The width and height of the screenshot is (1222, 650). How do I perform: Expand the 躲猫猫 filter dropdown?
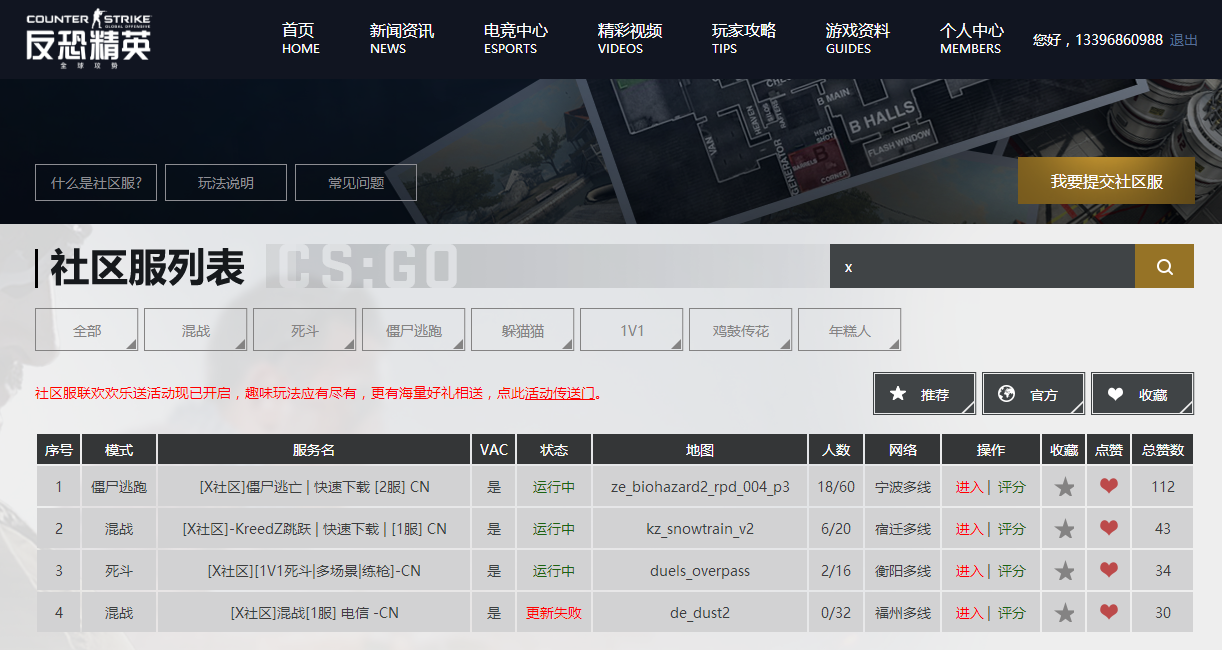[522, 329]
